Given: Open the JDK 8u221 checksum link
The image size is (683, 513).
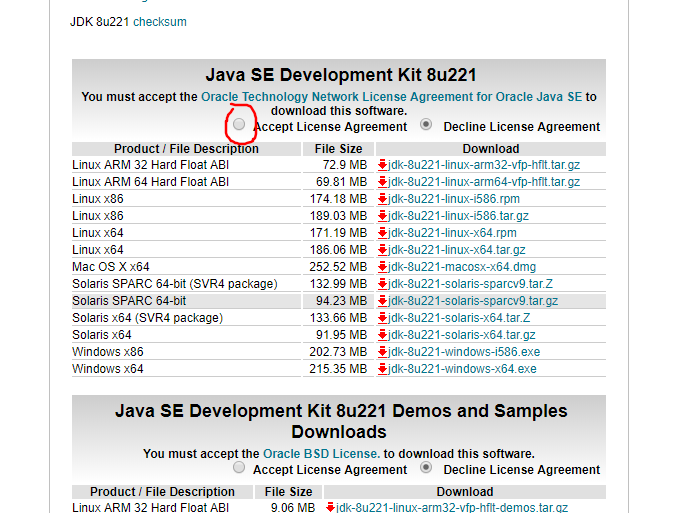Looking at the screenshot, I should pyautogui.click(x=160, y=22).
